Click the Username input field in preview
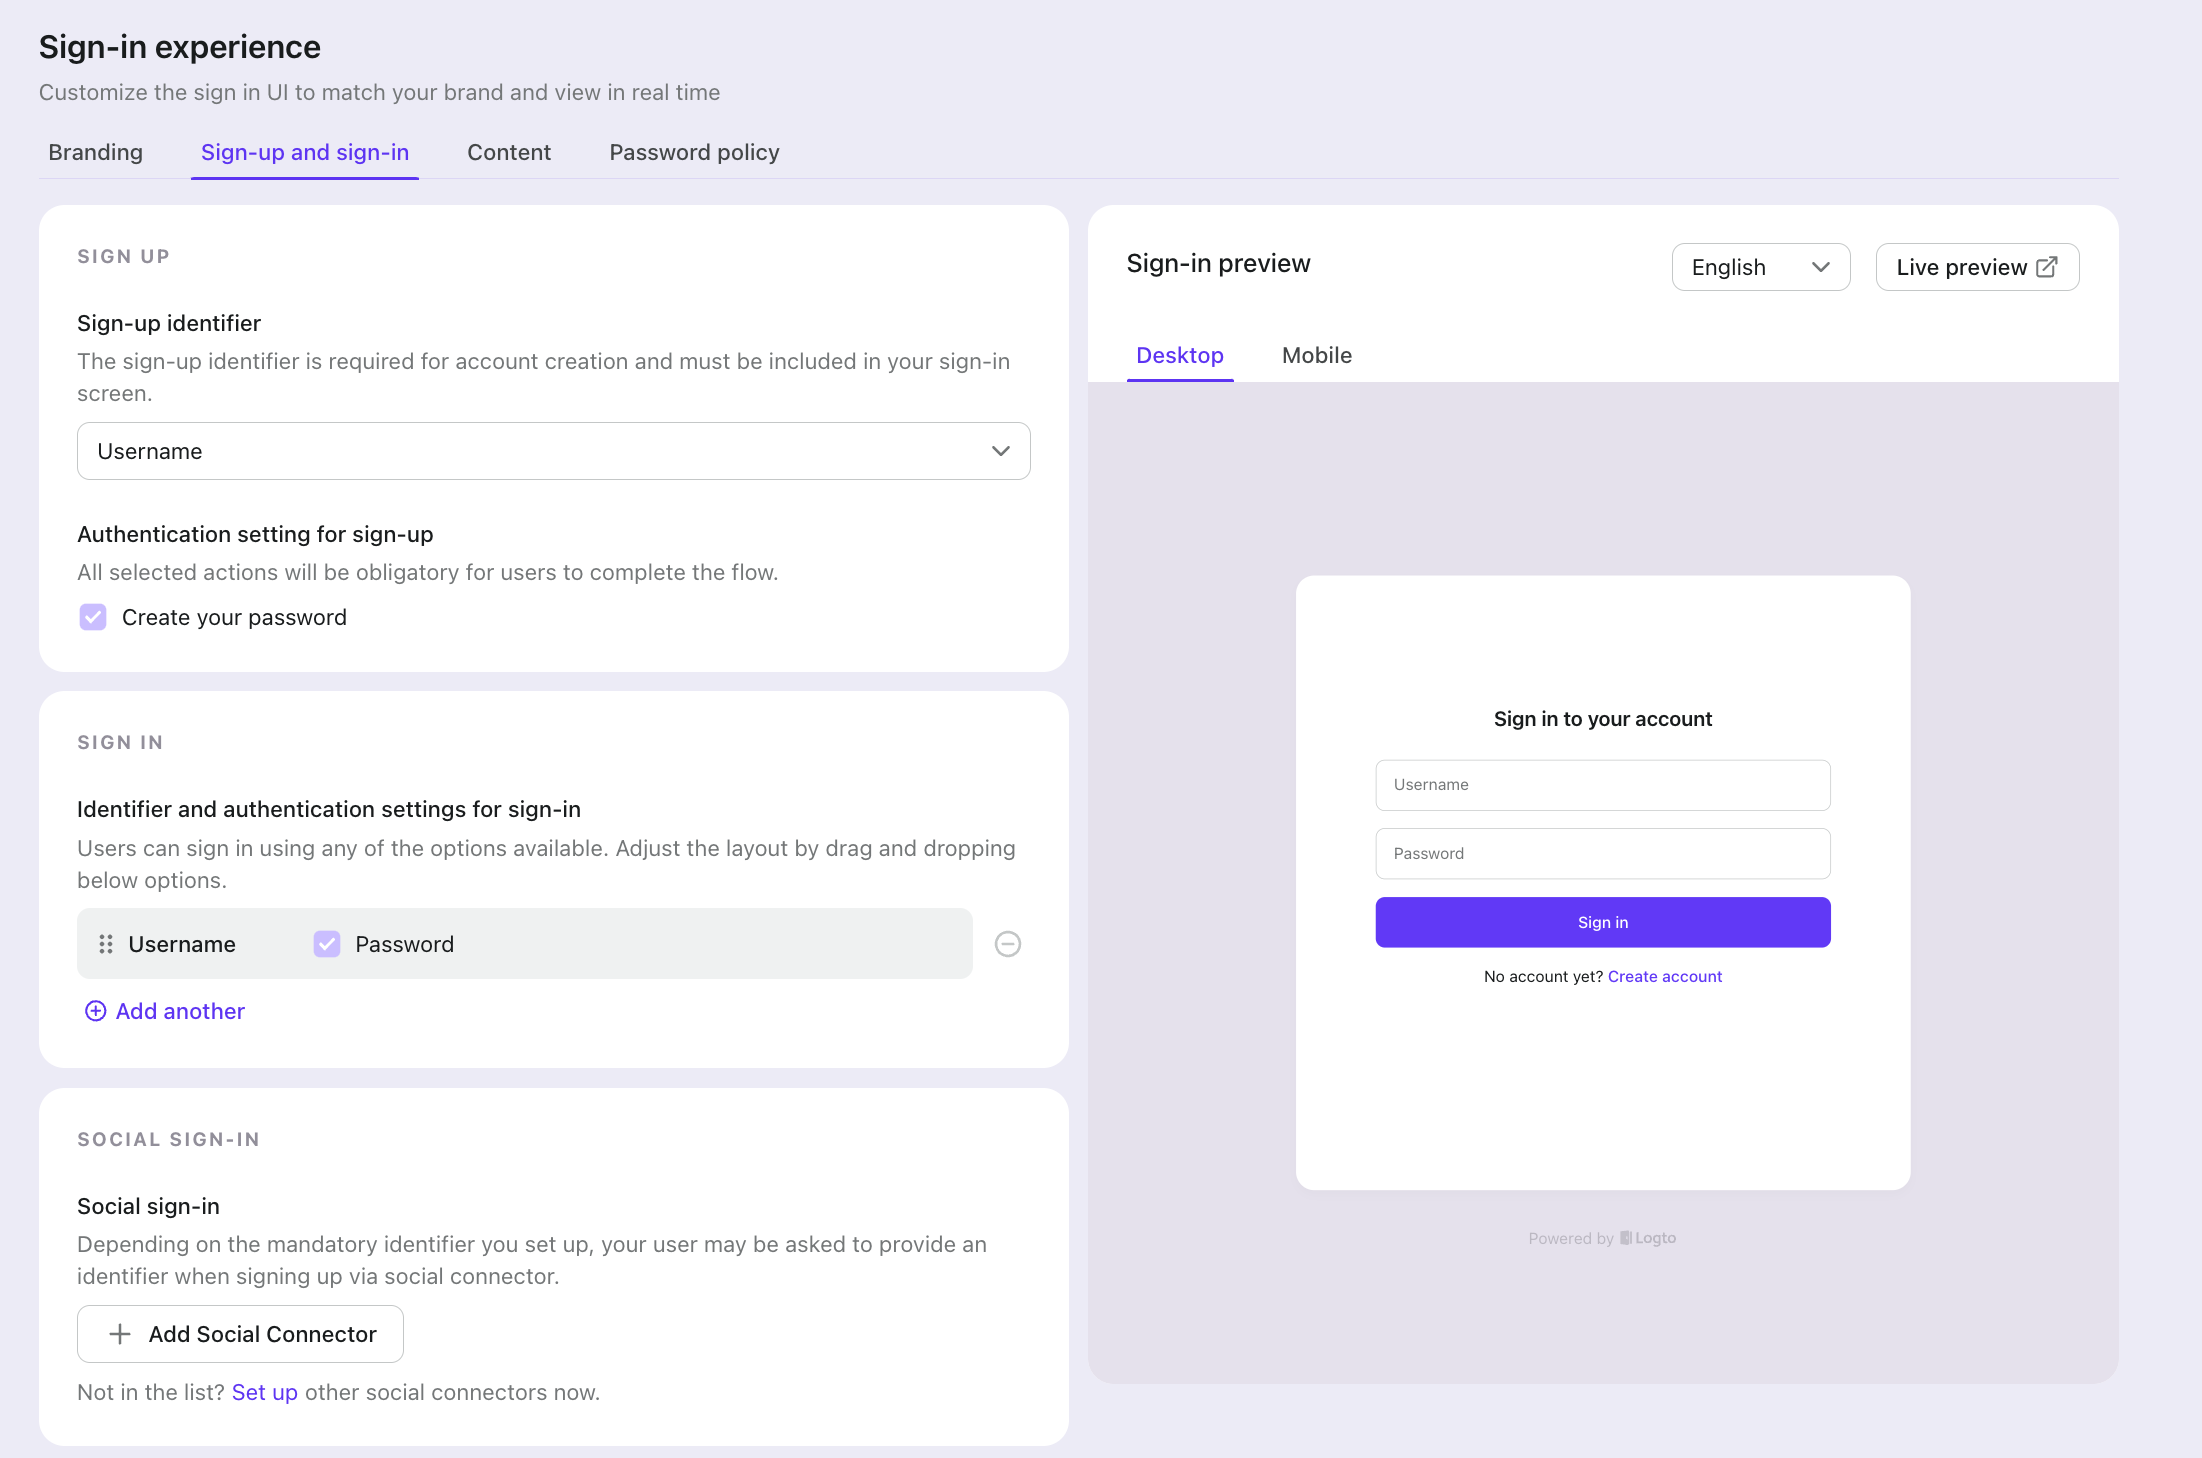The height and width of the screenshot is (1458, 2202). [x=1603, y=784]
